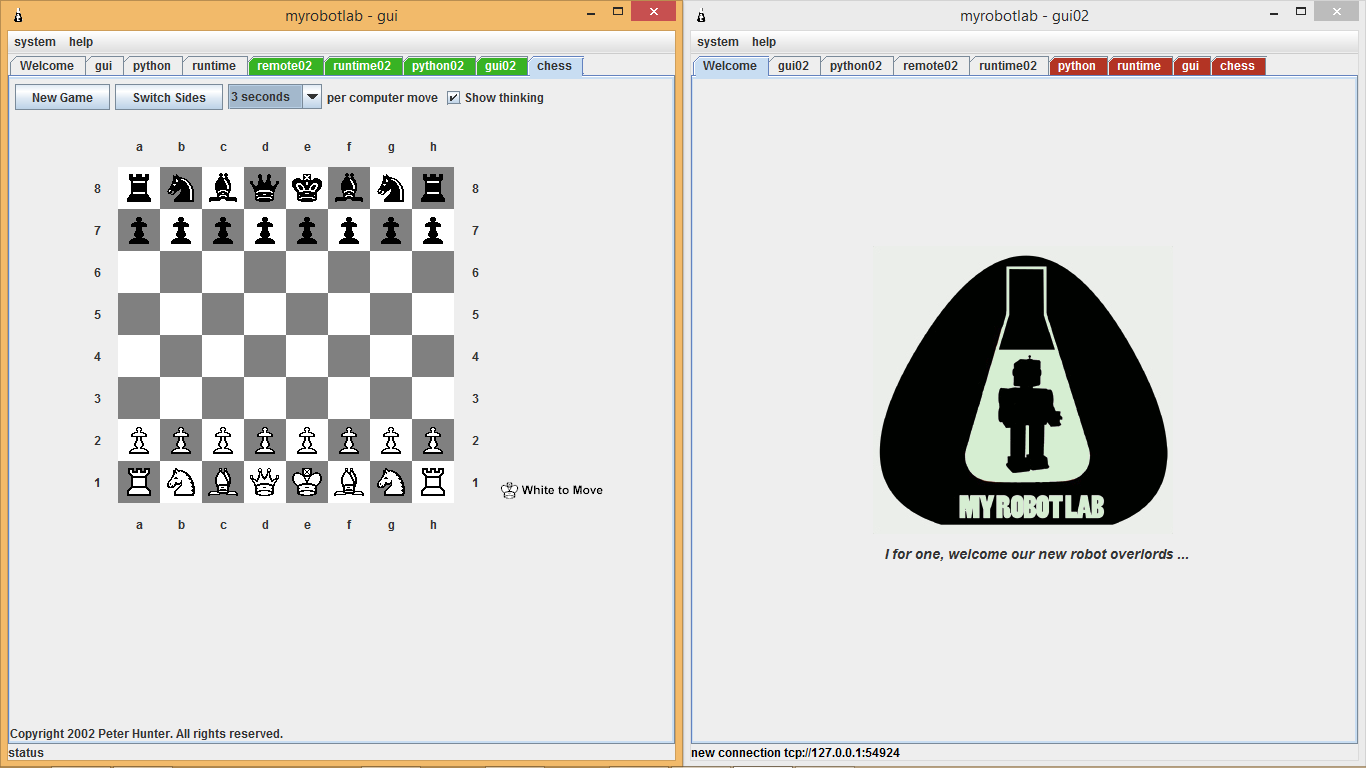Viewport: 1366px width, 768px height.
Task: Select the white knight on g1
Action: pos(391,482)
